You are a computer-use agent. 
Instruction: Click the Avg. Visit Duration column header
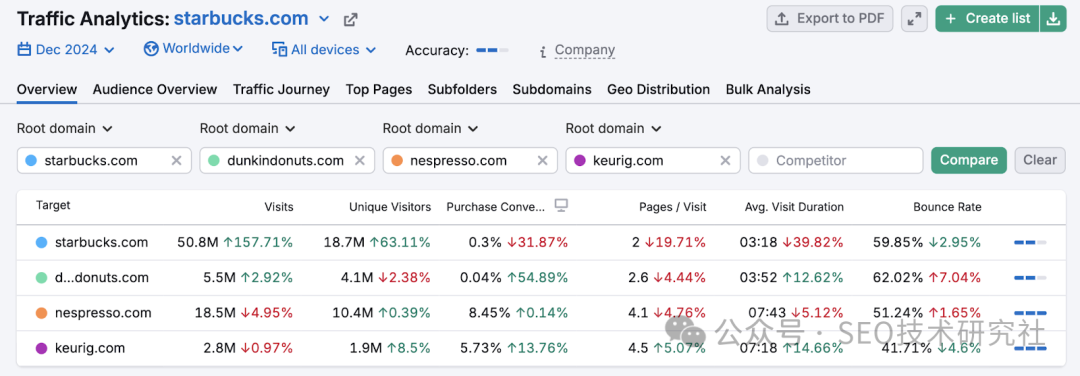[794, 207]
